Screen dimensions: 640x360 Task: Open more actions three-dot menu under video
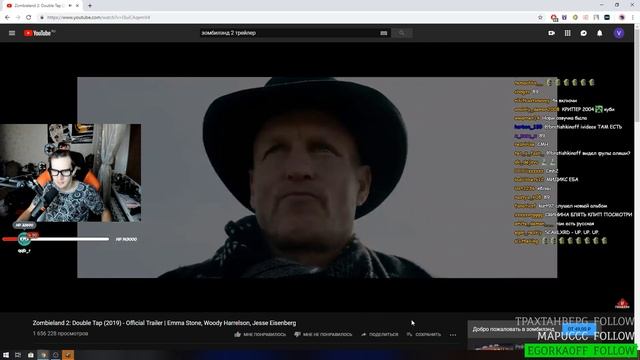[x=453, y=335]
